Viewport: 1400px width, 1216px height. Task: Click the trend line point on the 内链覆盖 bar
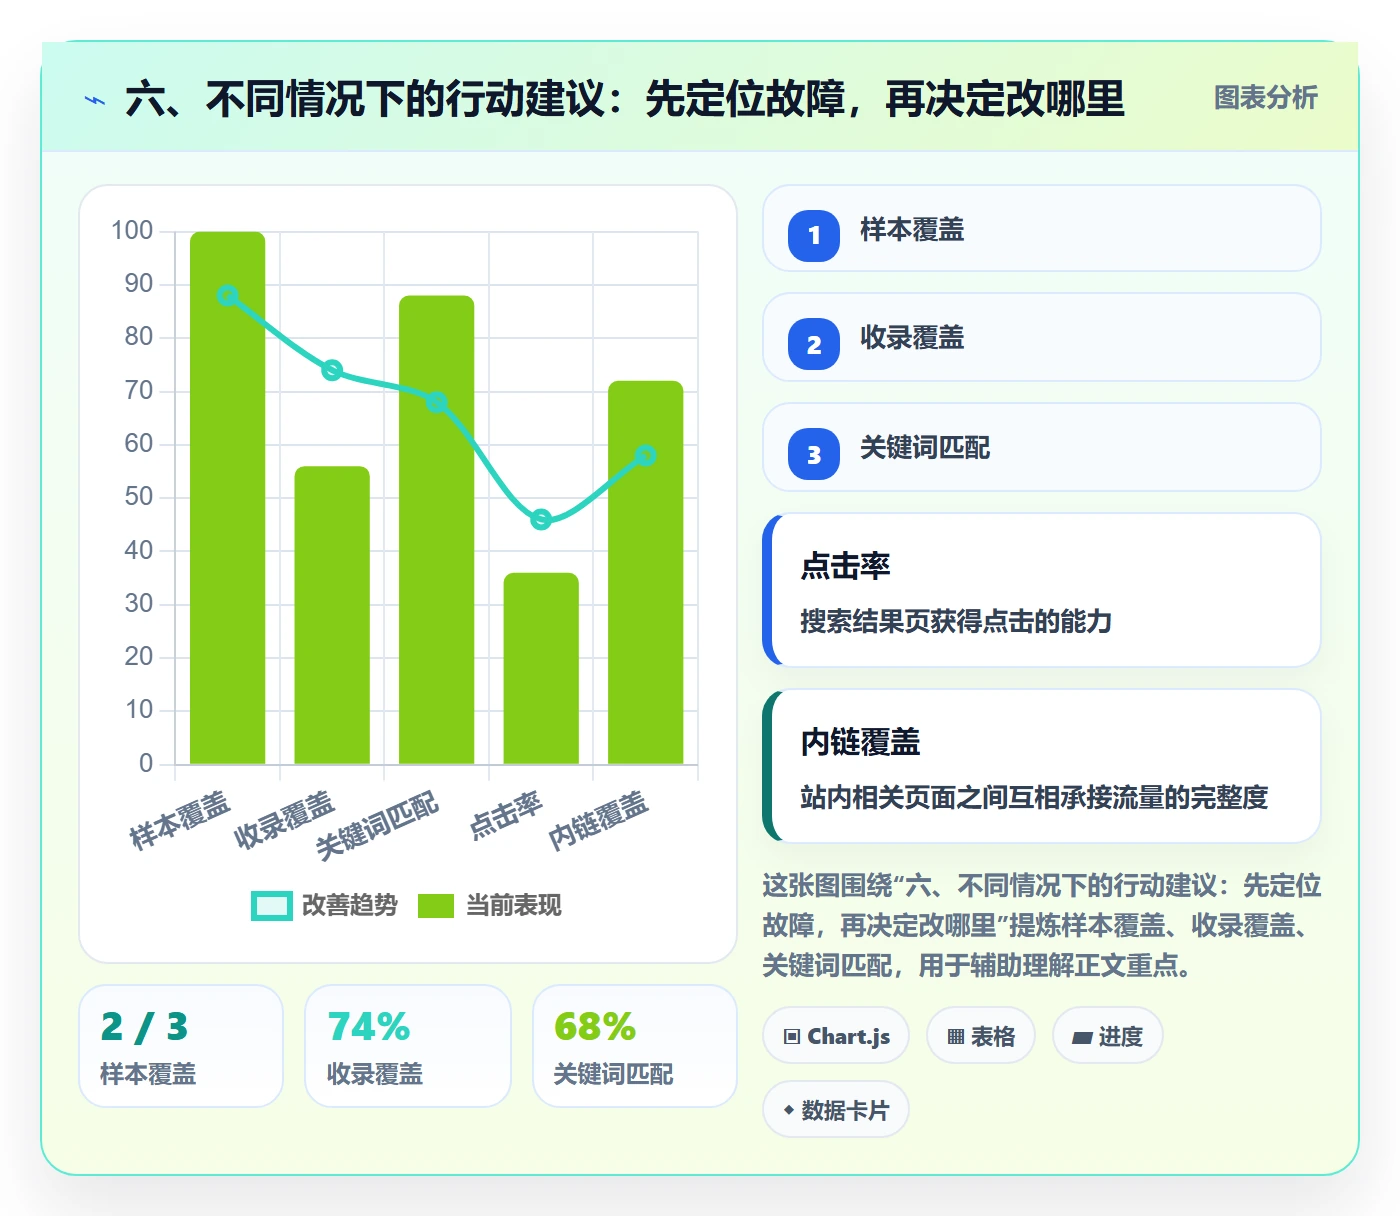[x=646, y=455]
